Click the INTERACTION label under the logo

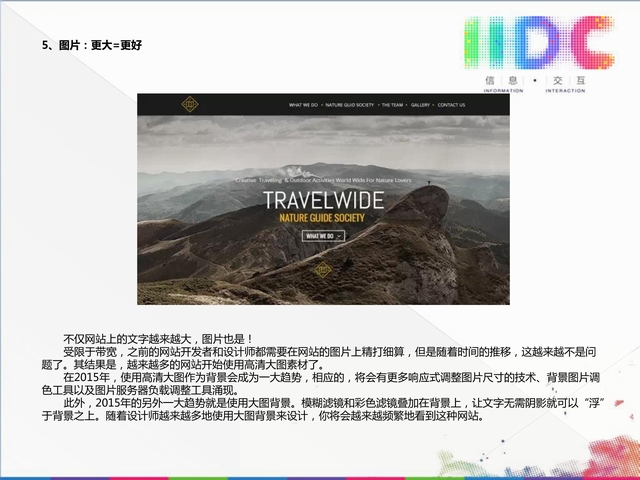coord(565,91)
